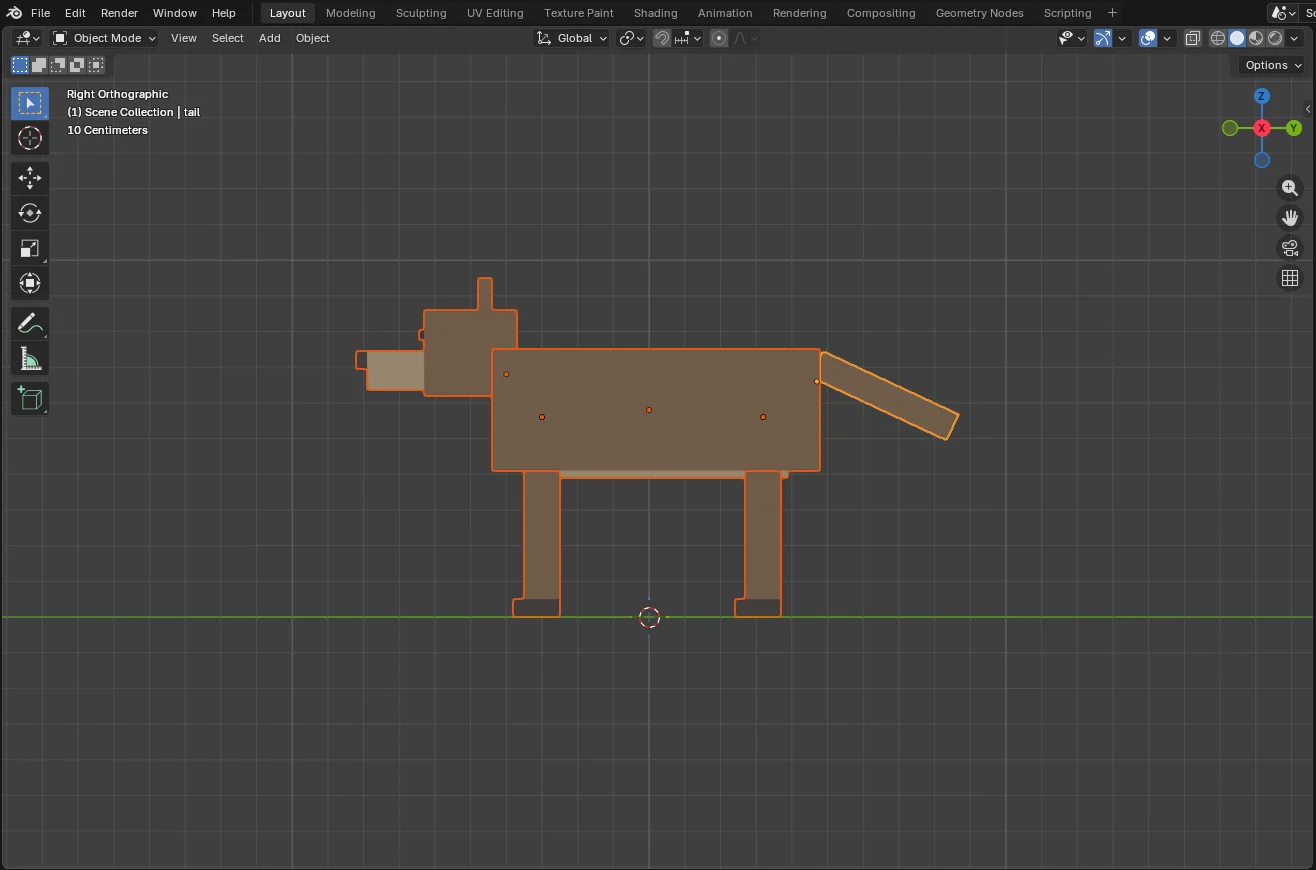
Task: Set selection mode to Extend
Action: tap(39, 65)
